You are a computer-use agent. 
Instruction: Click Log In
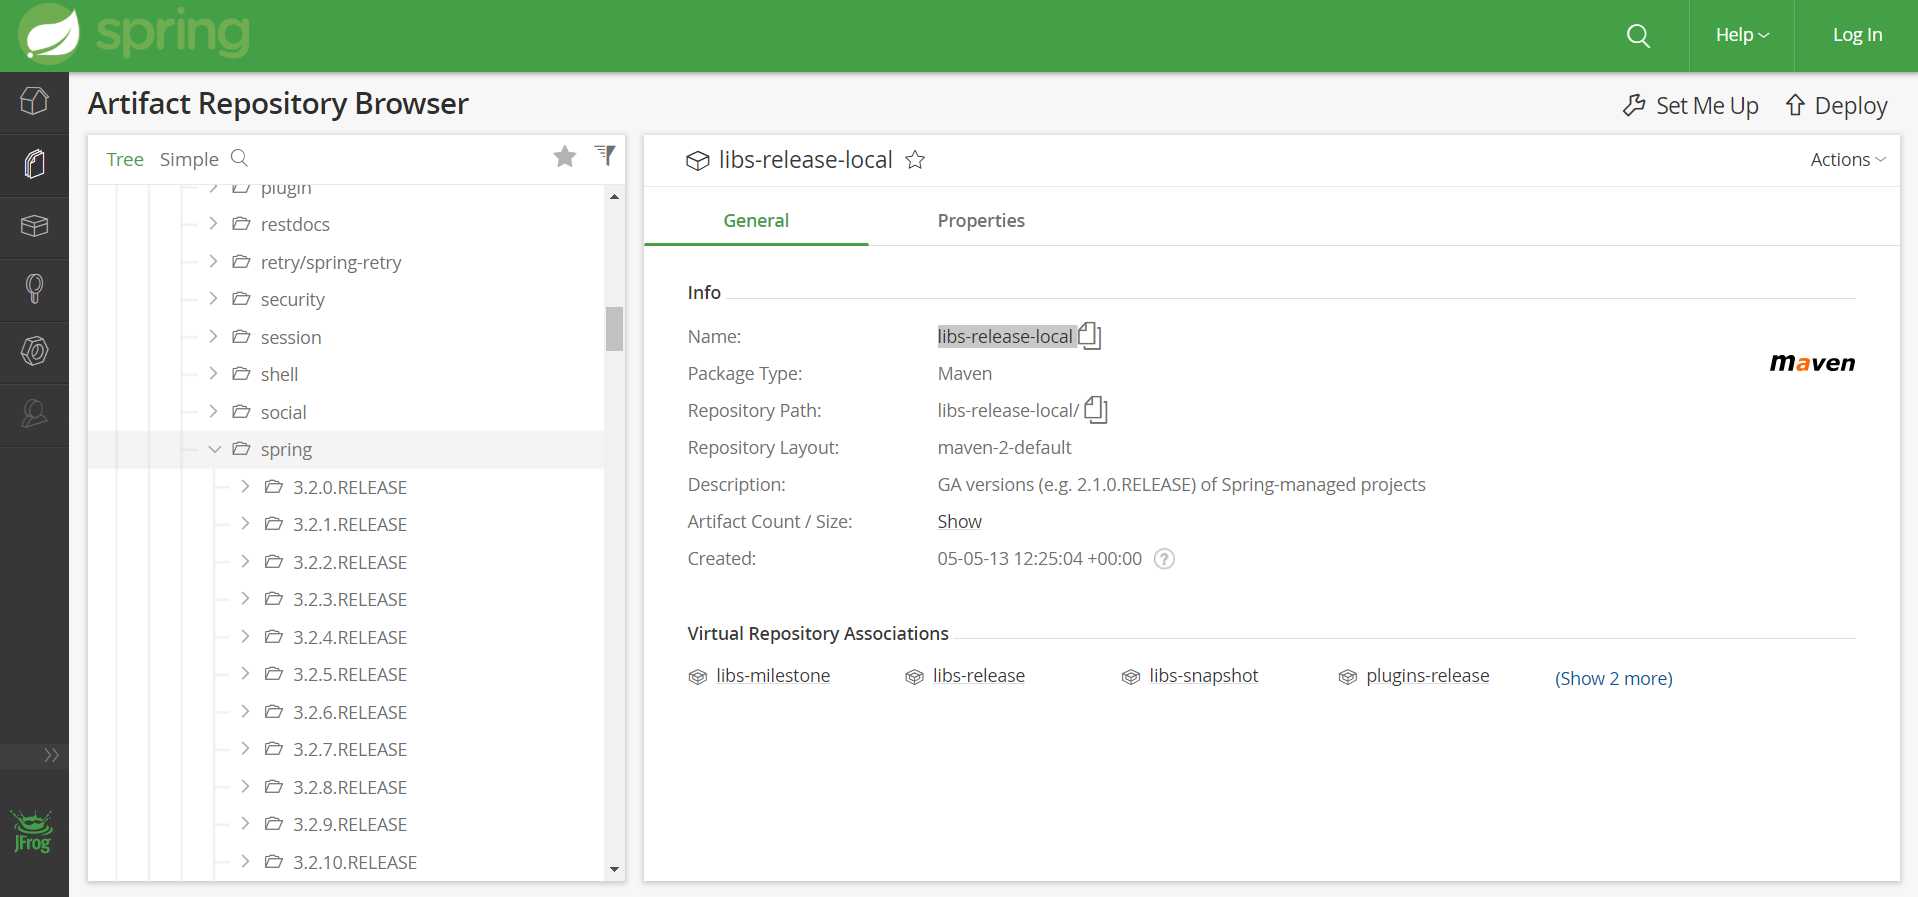click(1857, 35)
